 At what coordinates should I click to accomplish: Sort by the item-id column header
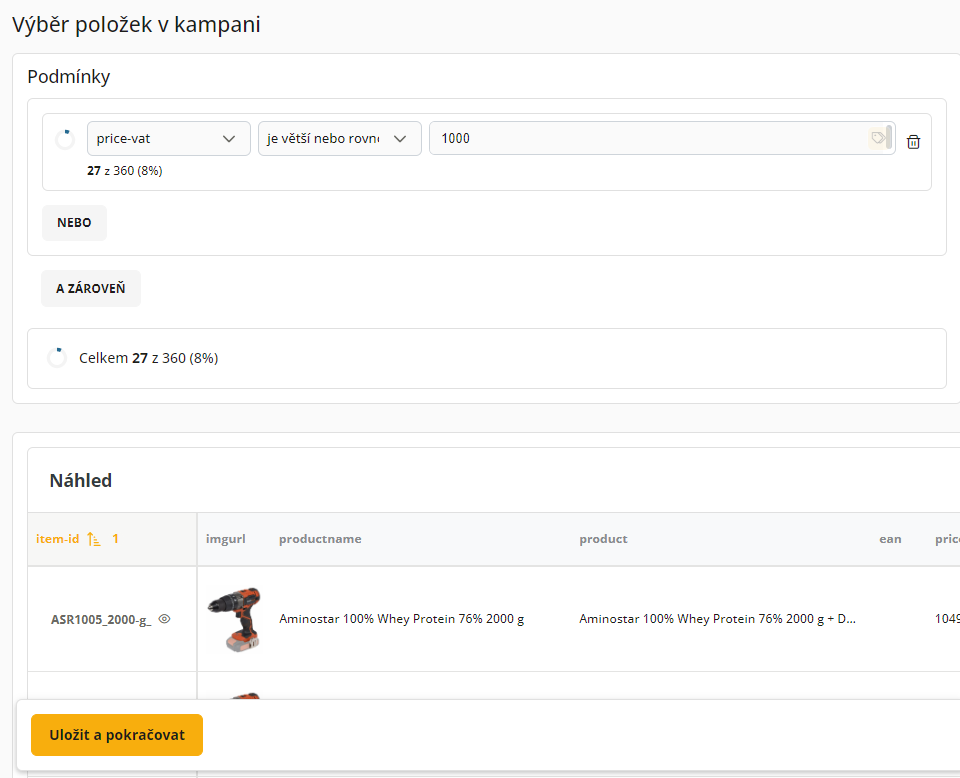click(x=57, y=539)
